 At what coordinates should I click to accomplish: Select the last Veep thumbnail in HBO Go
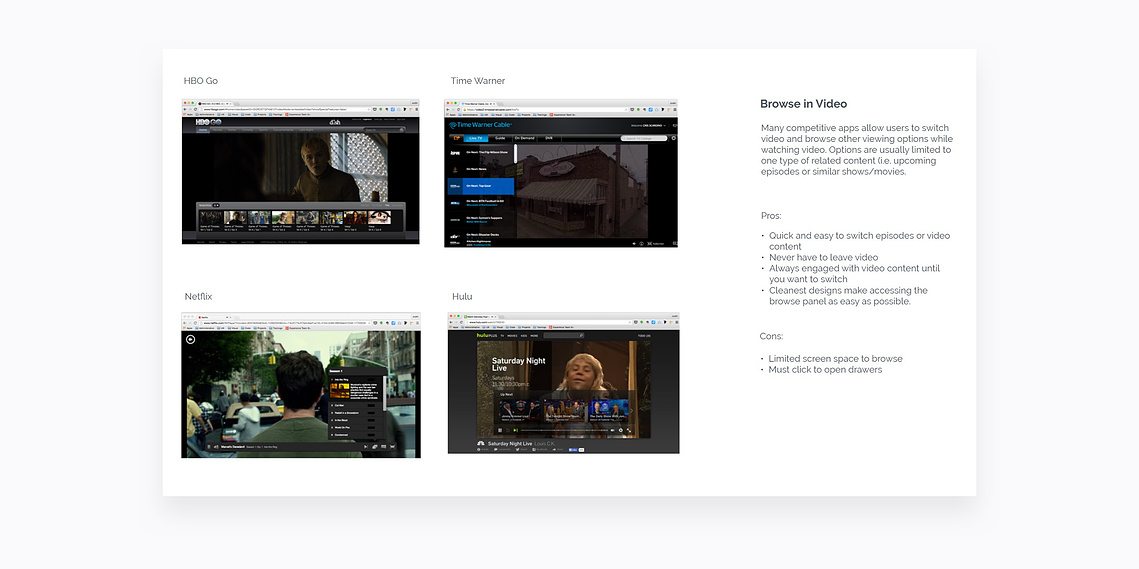click(379, 217)
